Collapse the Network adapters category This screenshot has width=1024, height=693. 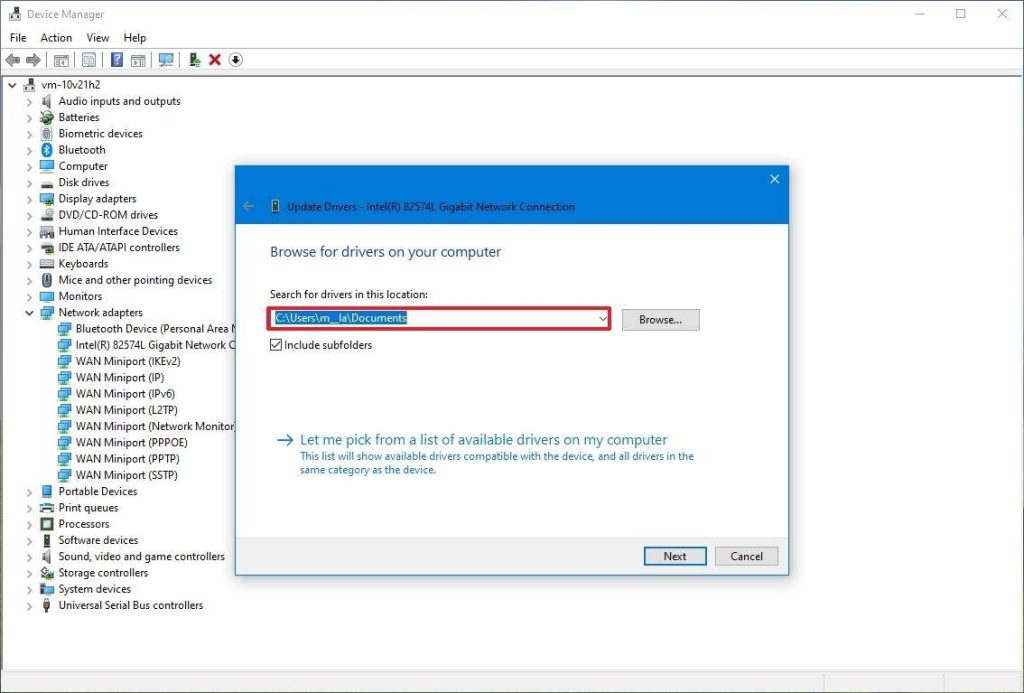coord(29,313)
